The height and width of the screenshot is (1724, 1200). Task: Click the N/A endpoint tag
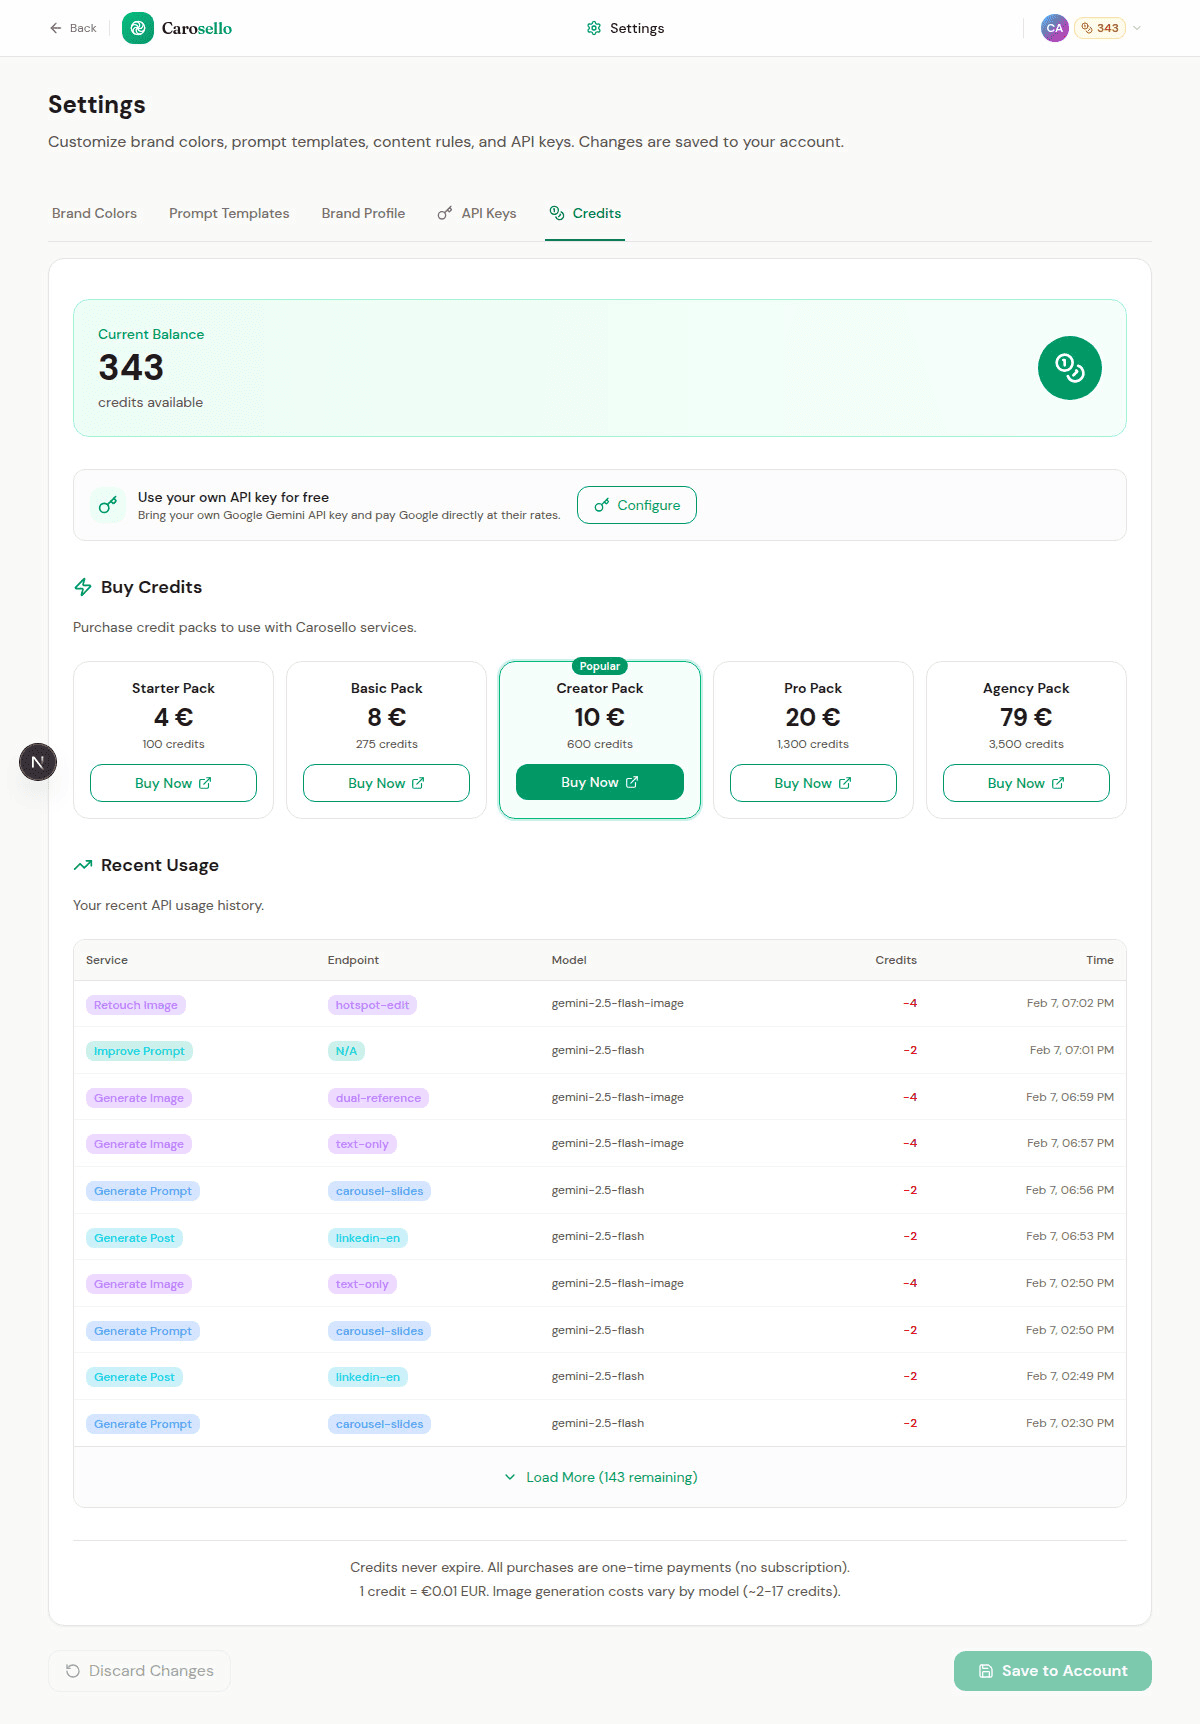346,1051
